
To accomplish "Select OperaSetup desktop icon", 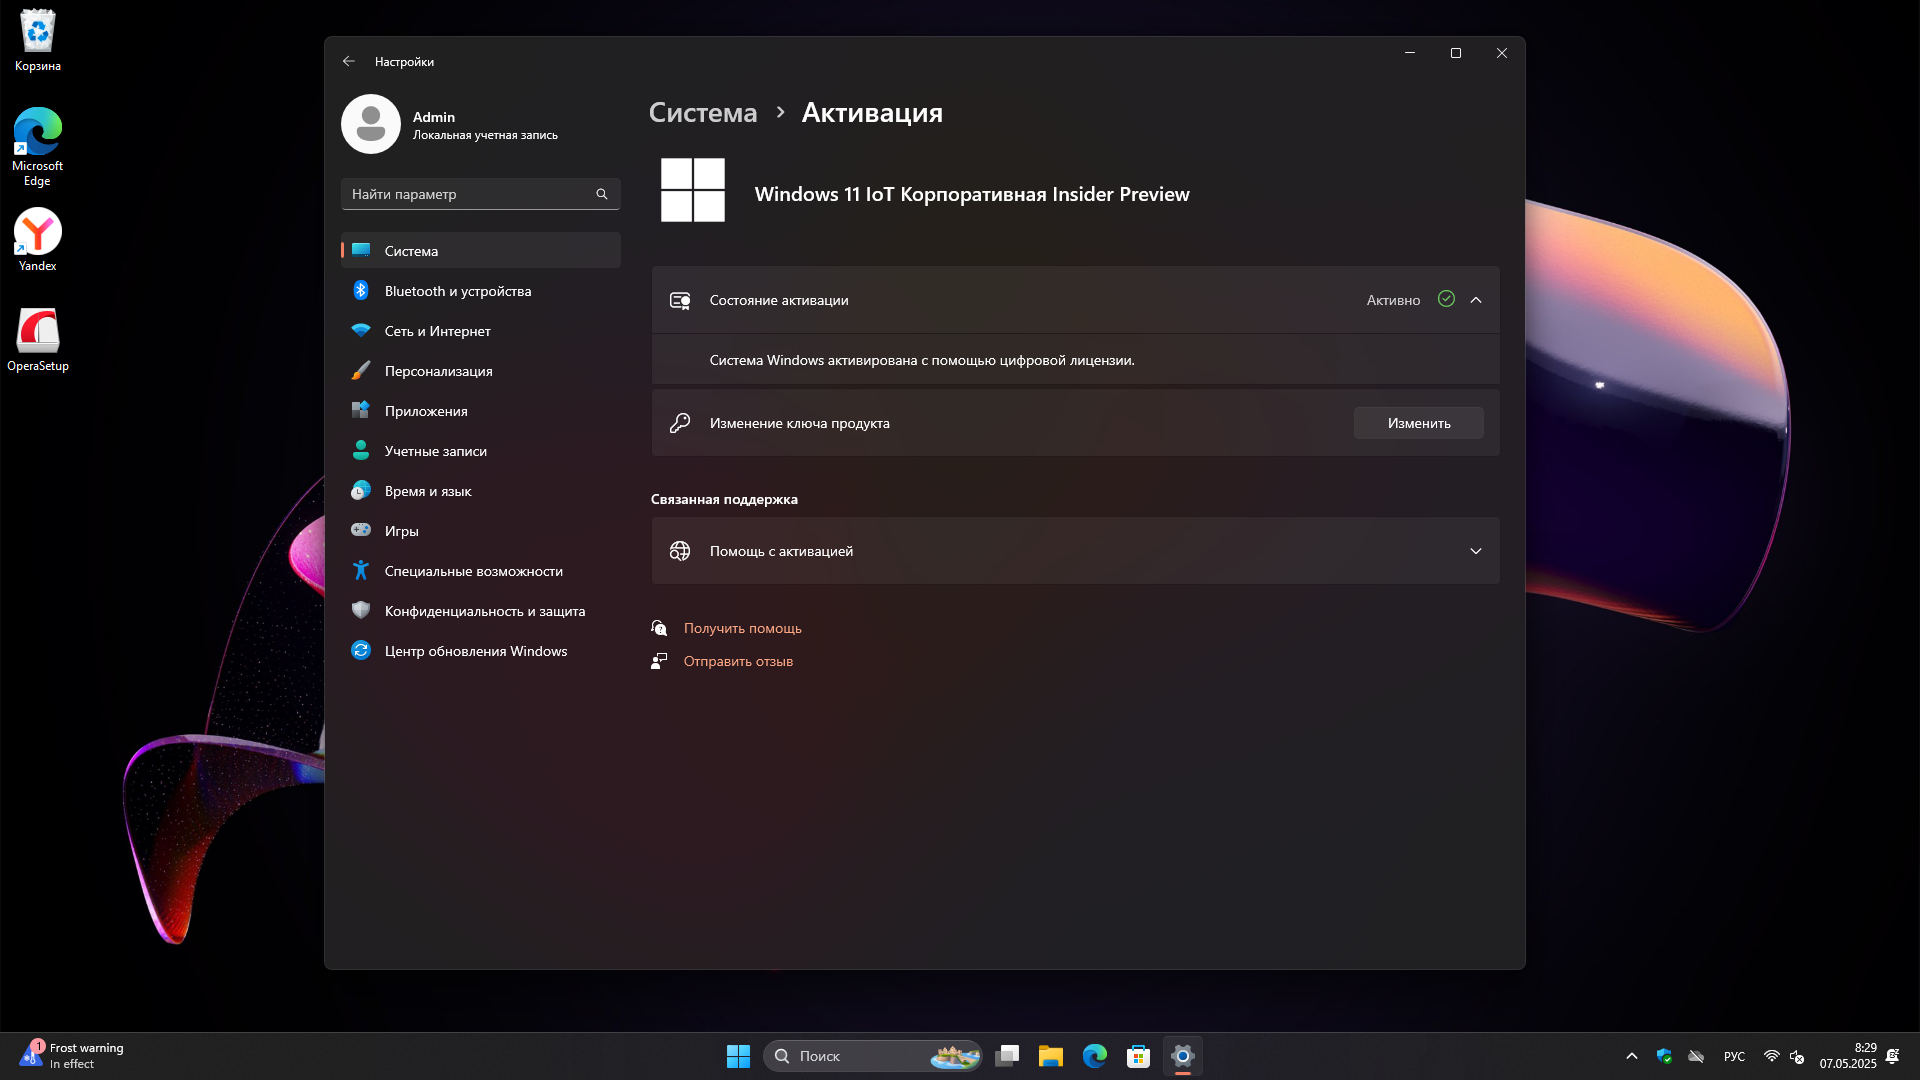I will [38, 340].
